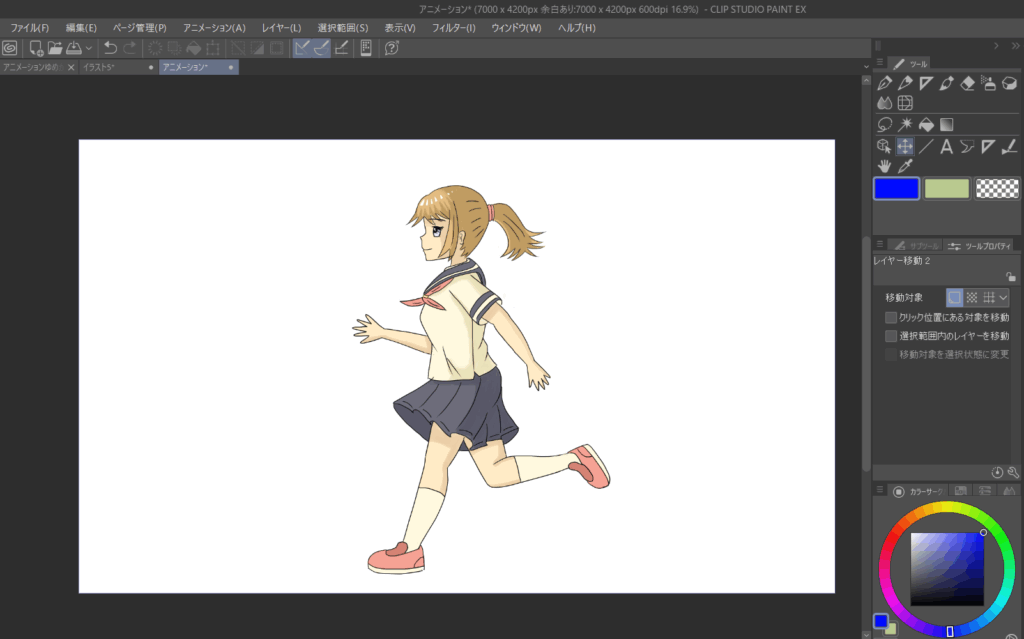Choose the Auto Select magic wand tool
The width and height of the screenshot is (1024, 639).
(905, 125)
